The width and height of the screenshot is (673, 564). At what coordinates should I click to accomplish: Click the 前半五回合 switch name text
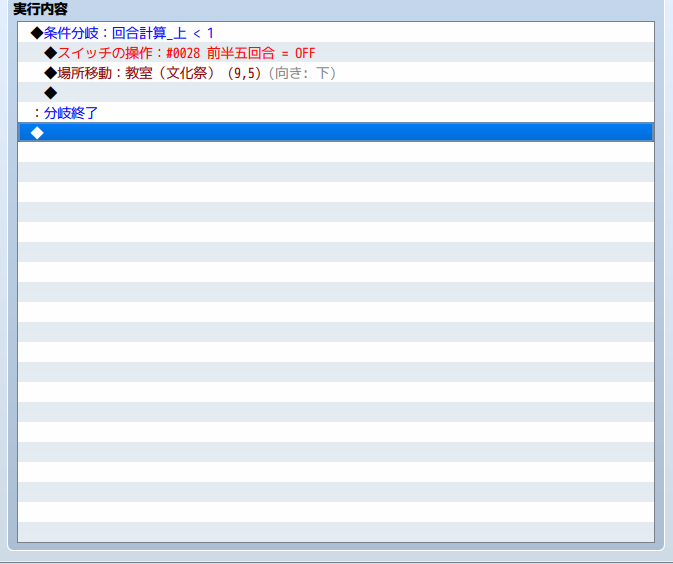coord(241,53)
